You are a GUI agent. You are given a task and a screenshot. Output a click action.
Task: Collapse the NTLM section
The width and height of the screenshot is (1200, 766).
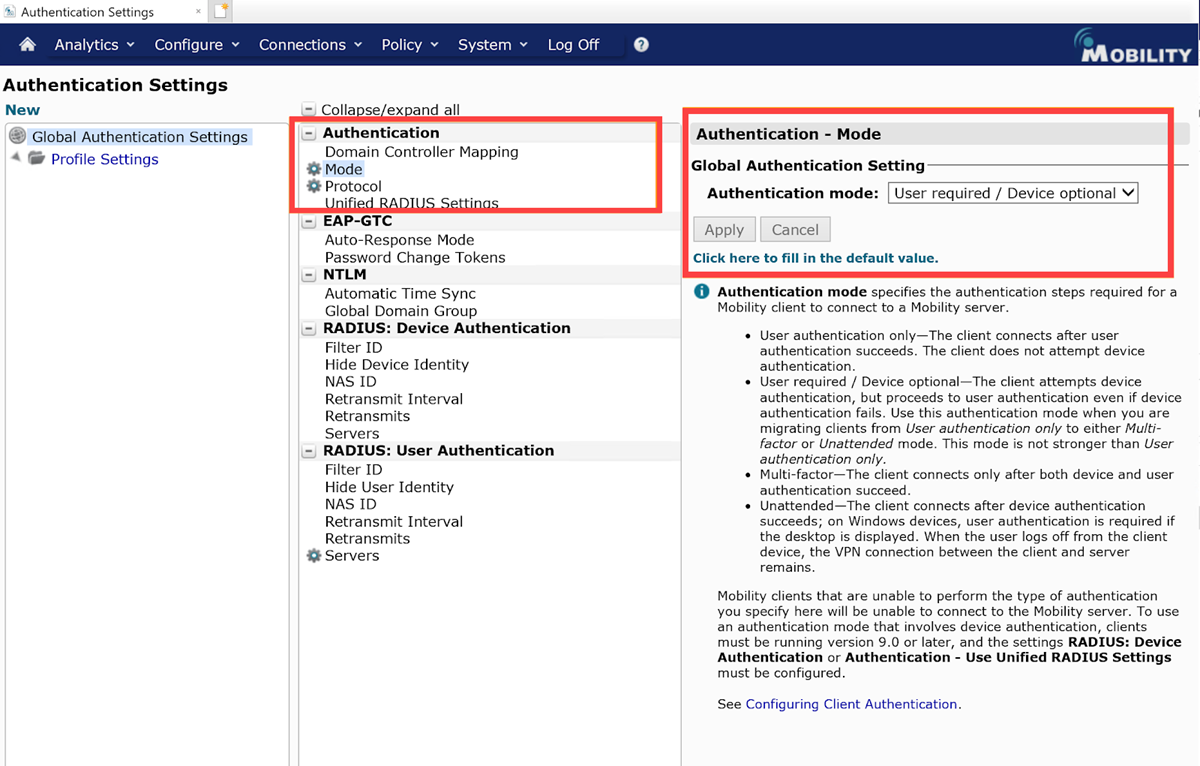[309, 275]
